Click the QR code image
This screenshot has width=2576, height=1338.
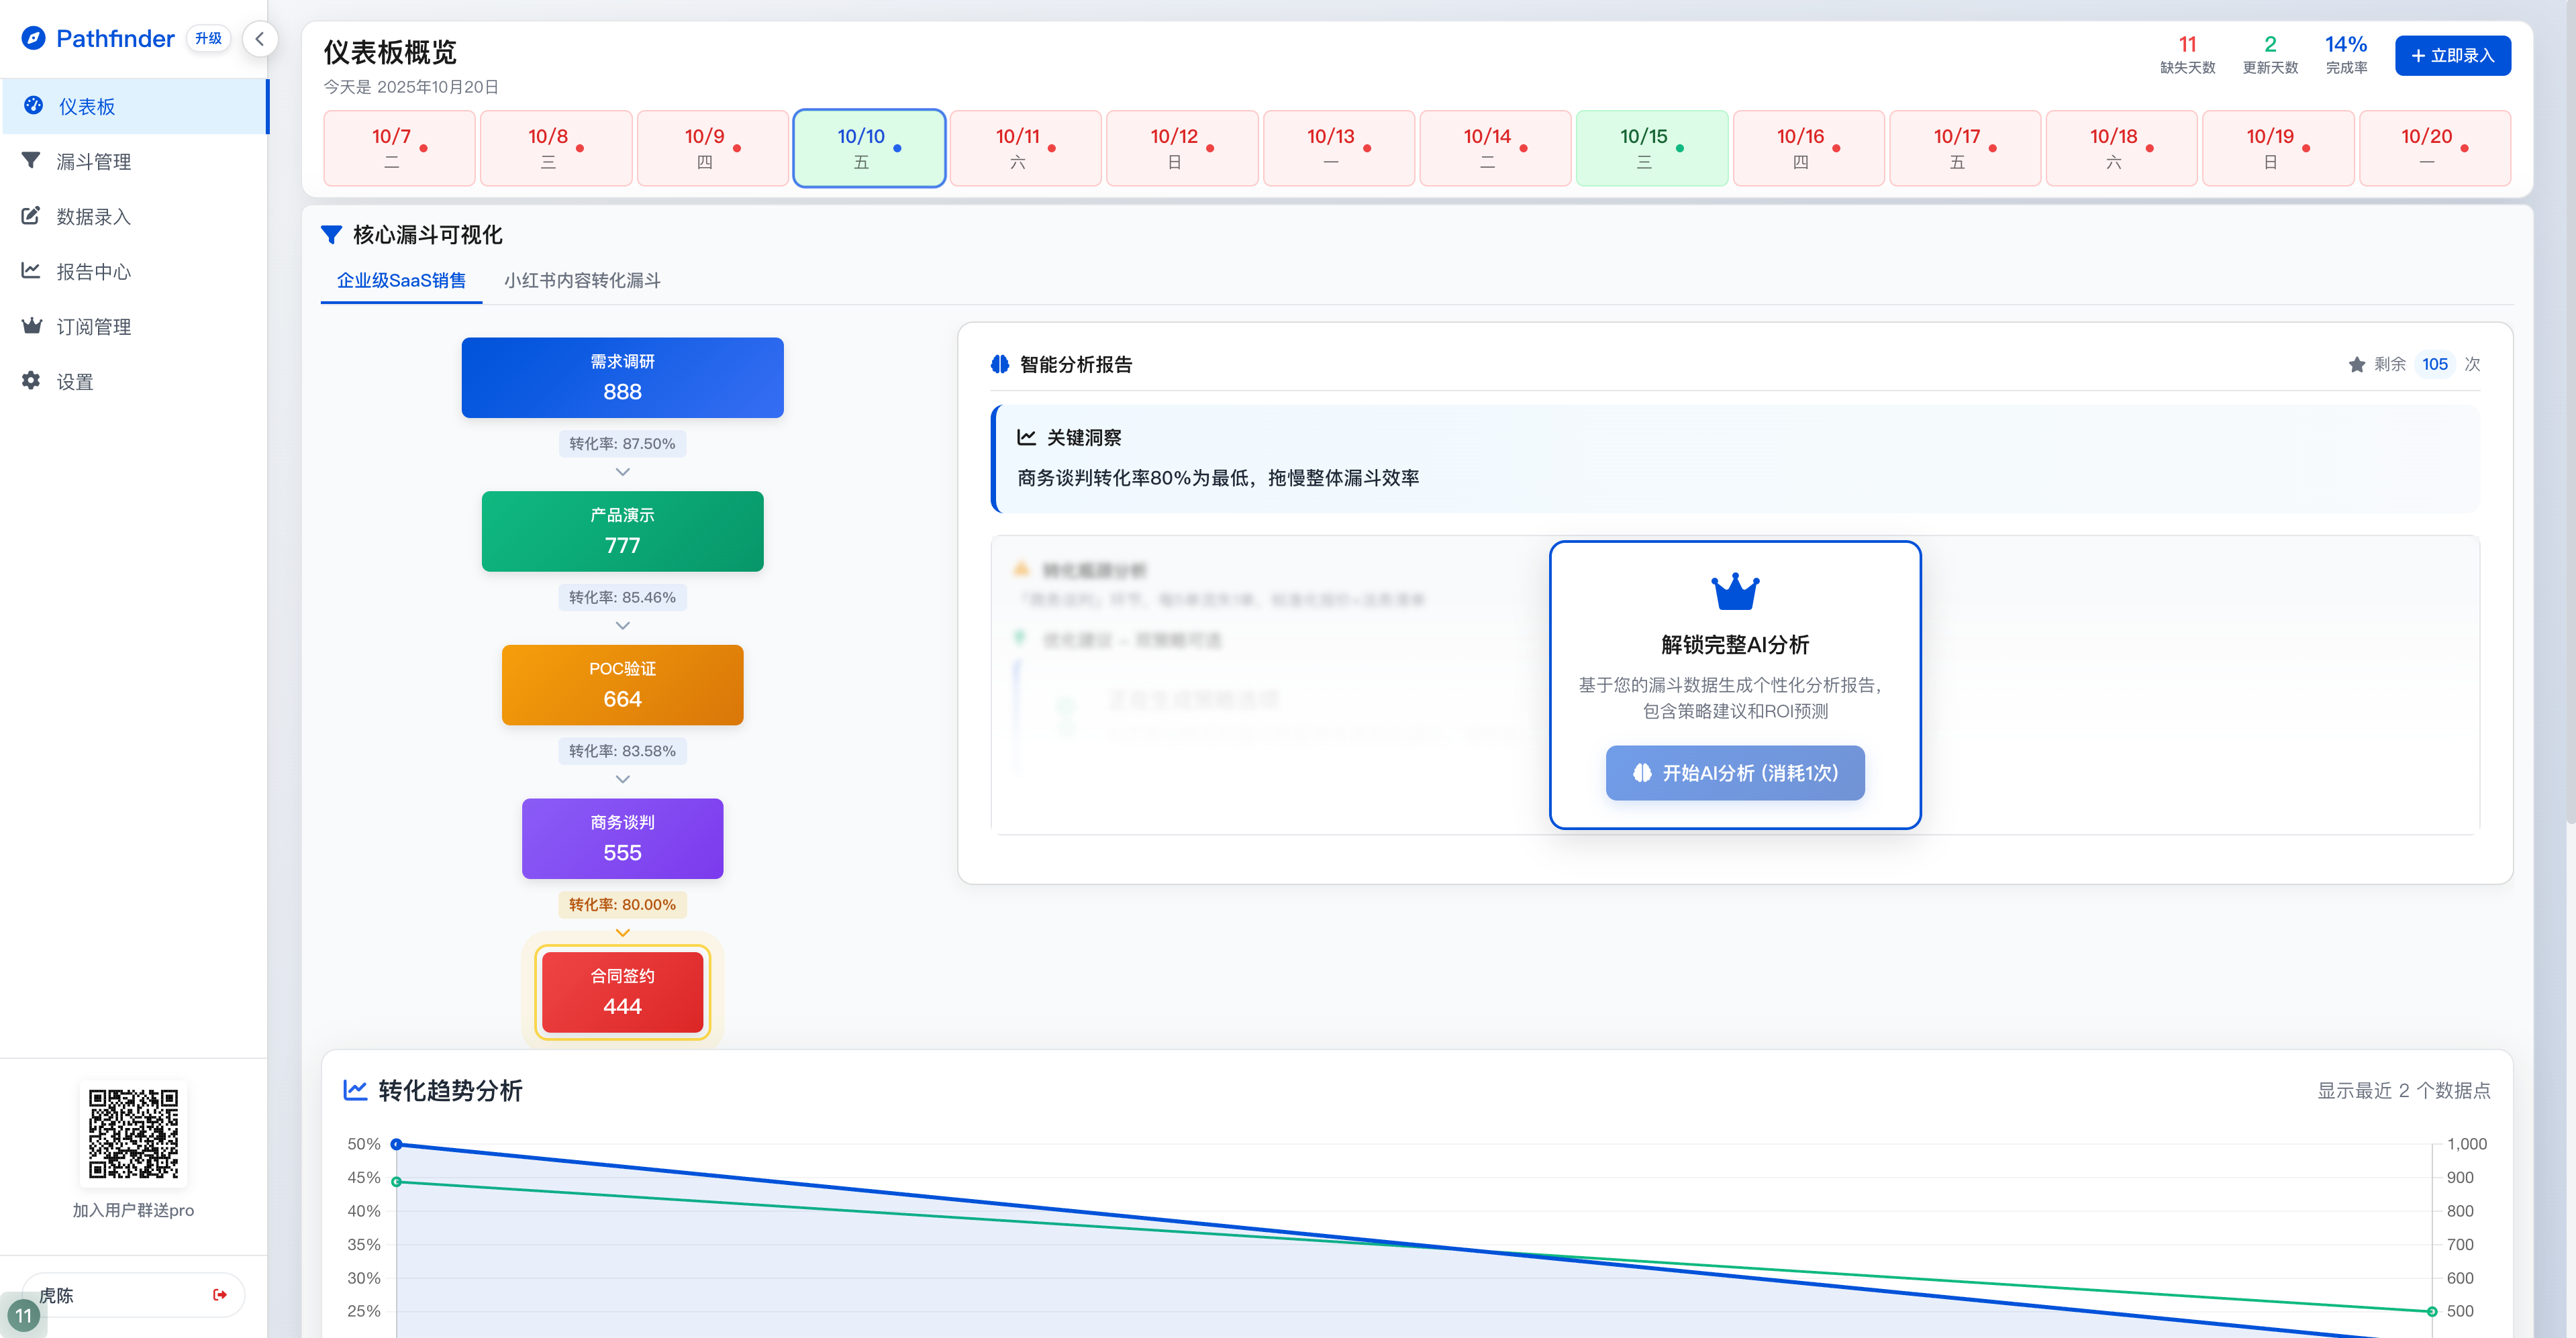tap(133, 1134)
